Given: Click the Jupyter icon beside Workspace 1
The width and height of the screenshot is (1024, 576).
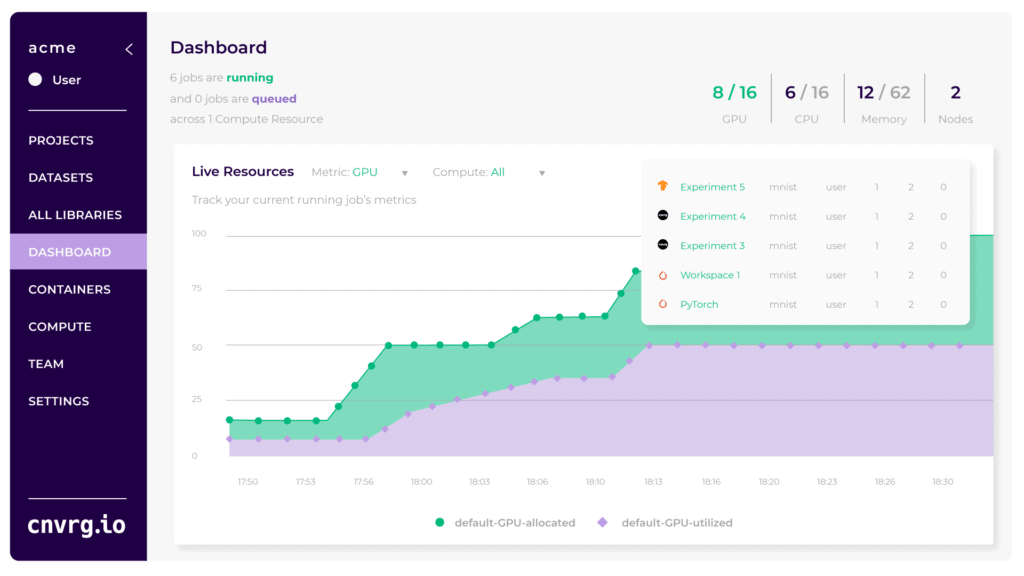Looking at the screenshot, I should (662, 275).
